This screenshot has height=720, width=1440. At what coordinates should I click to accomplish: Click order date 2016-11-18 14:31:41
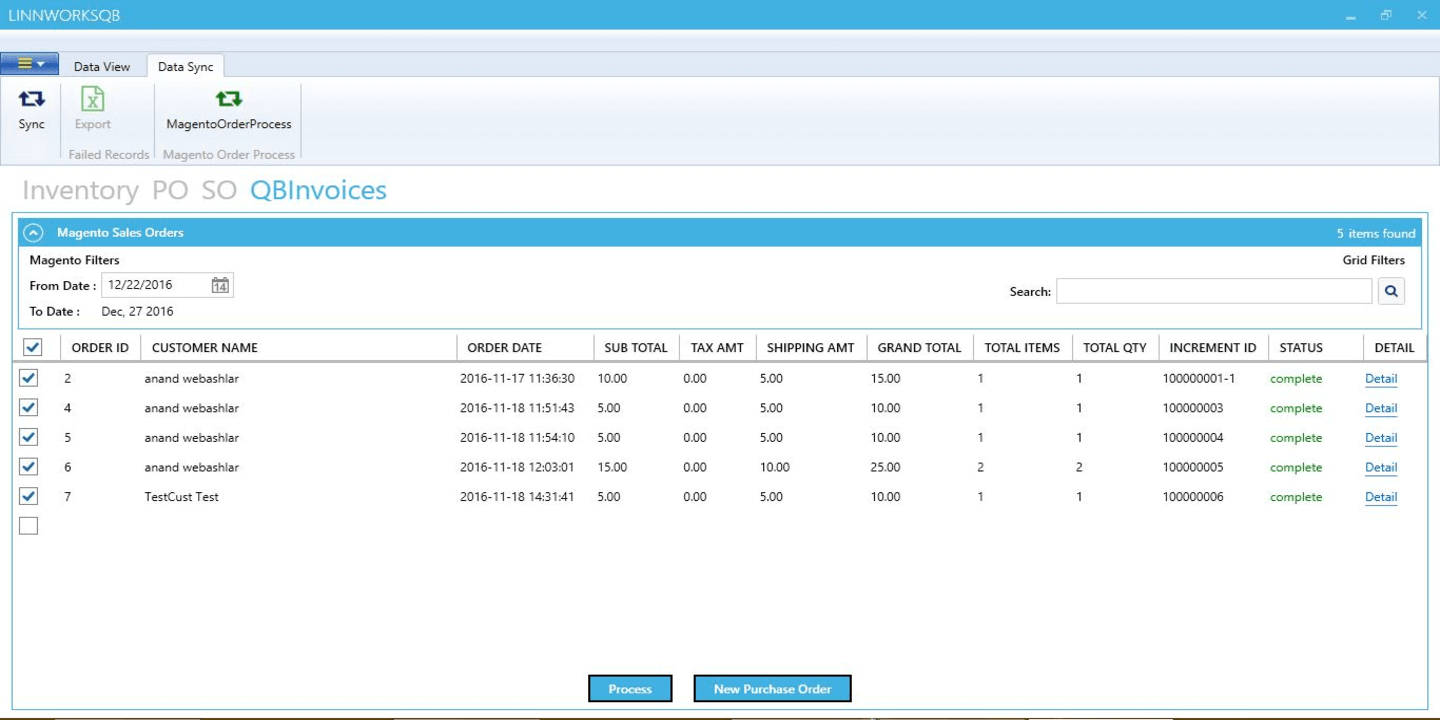pyautogui.click(x=517, y=497)
